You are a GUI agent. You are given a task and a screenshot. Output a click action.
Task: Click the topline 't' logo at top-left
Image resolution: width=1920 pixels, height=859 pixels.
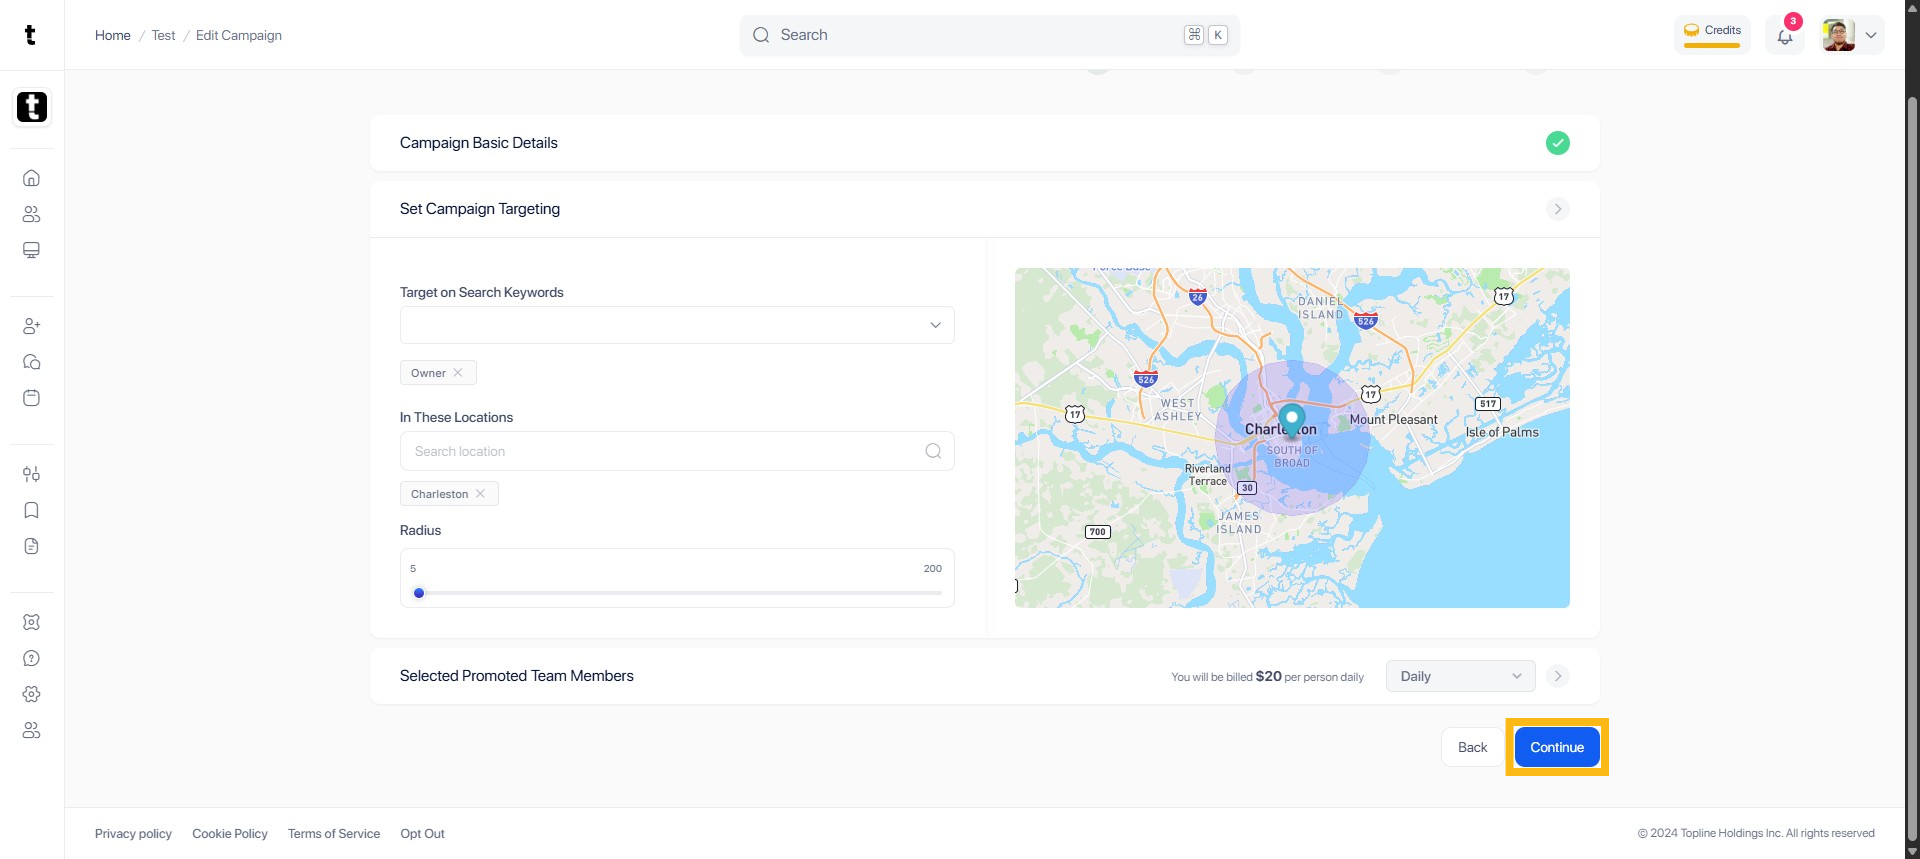tap(30, 35)
